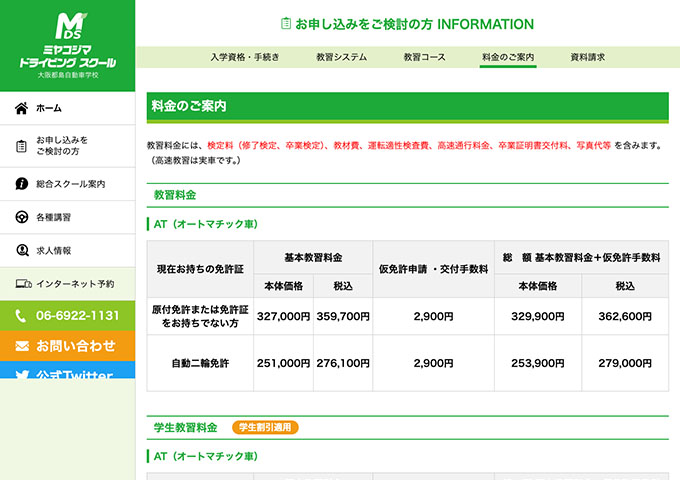Click the magnifier person icon beside 求人情報
This screenshot has width=680, height=480.
click(x=22, y=250)
